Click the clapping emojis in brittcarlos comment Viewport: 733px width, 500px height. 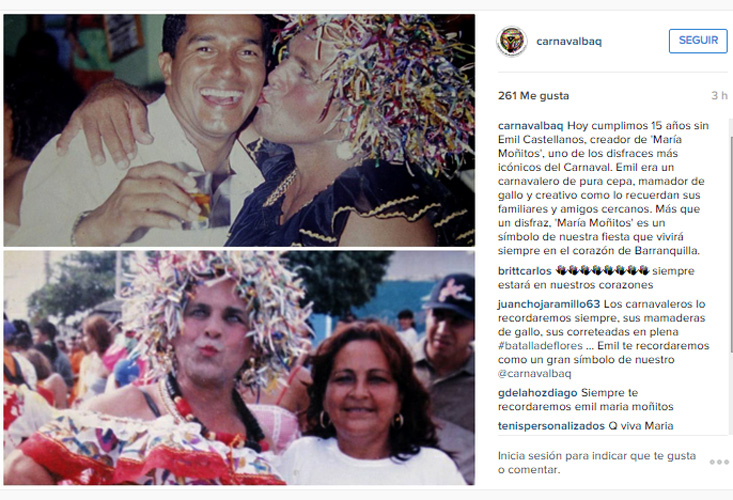pyautogui.click(x=602, y=271)
